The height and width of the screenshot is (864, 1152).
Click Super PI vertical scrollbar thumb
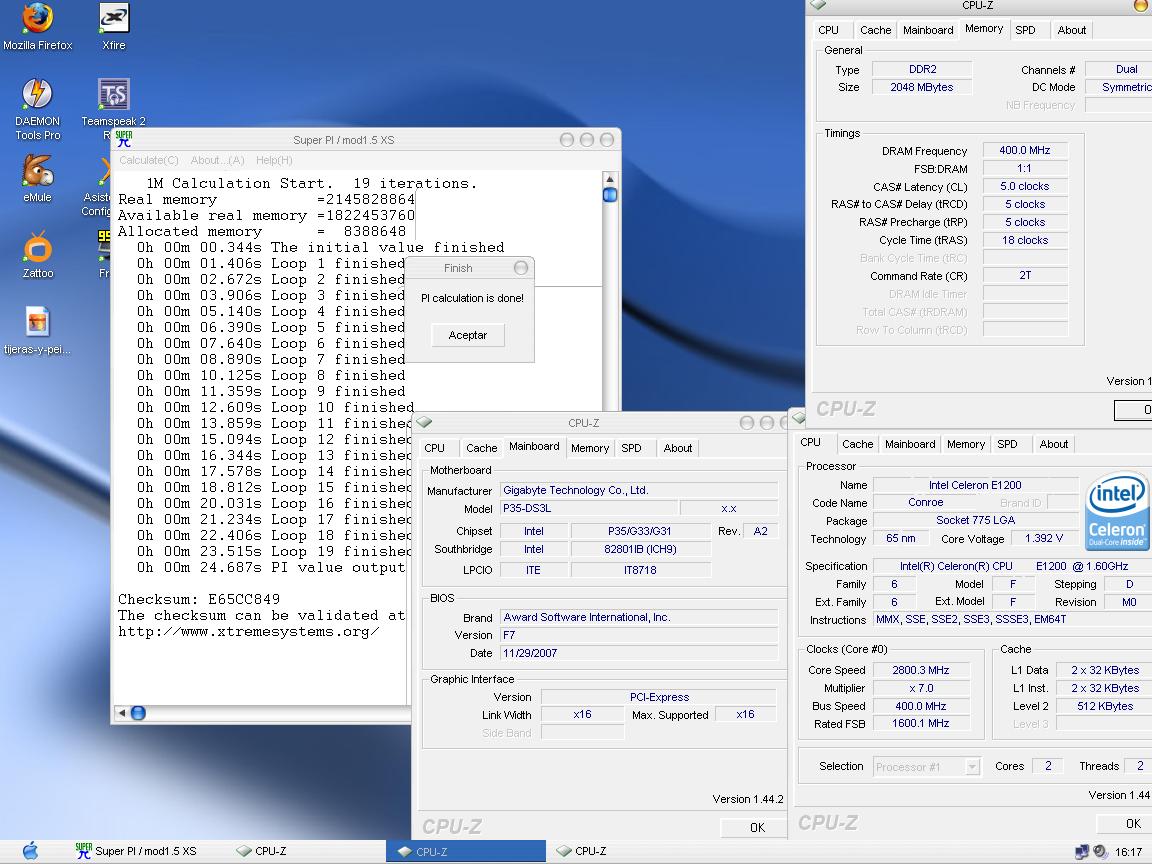pyautogui.click(x=610, y=195)
